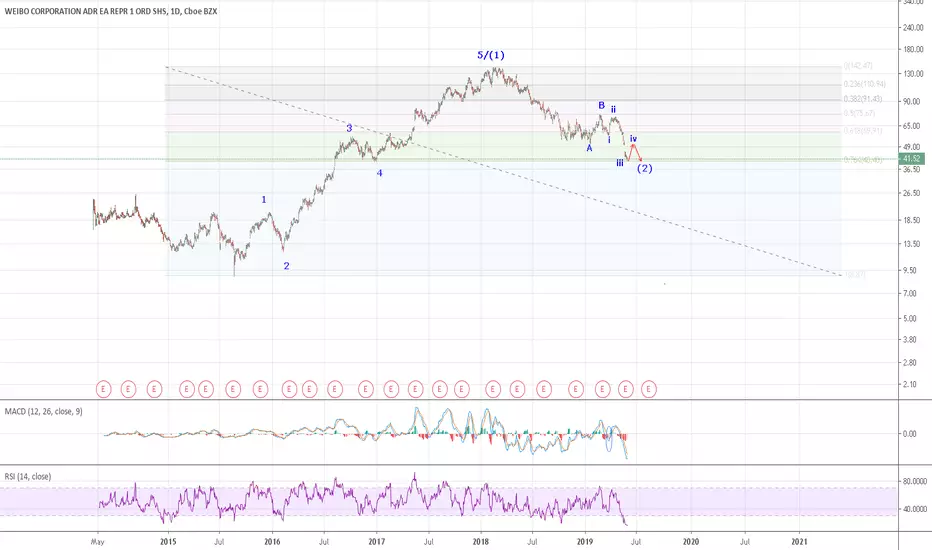This screenshot has height=550, width=932.
Task: Click 2021 on the time axis
Action: click(799, 542)
